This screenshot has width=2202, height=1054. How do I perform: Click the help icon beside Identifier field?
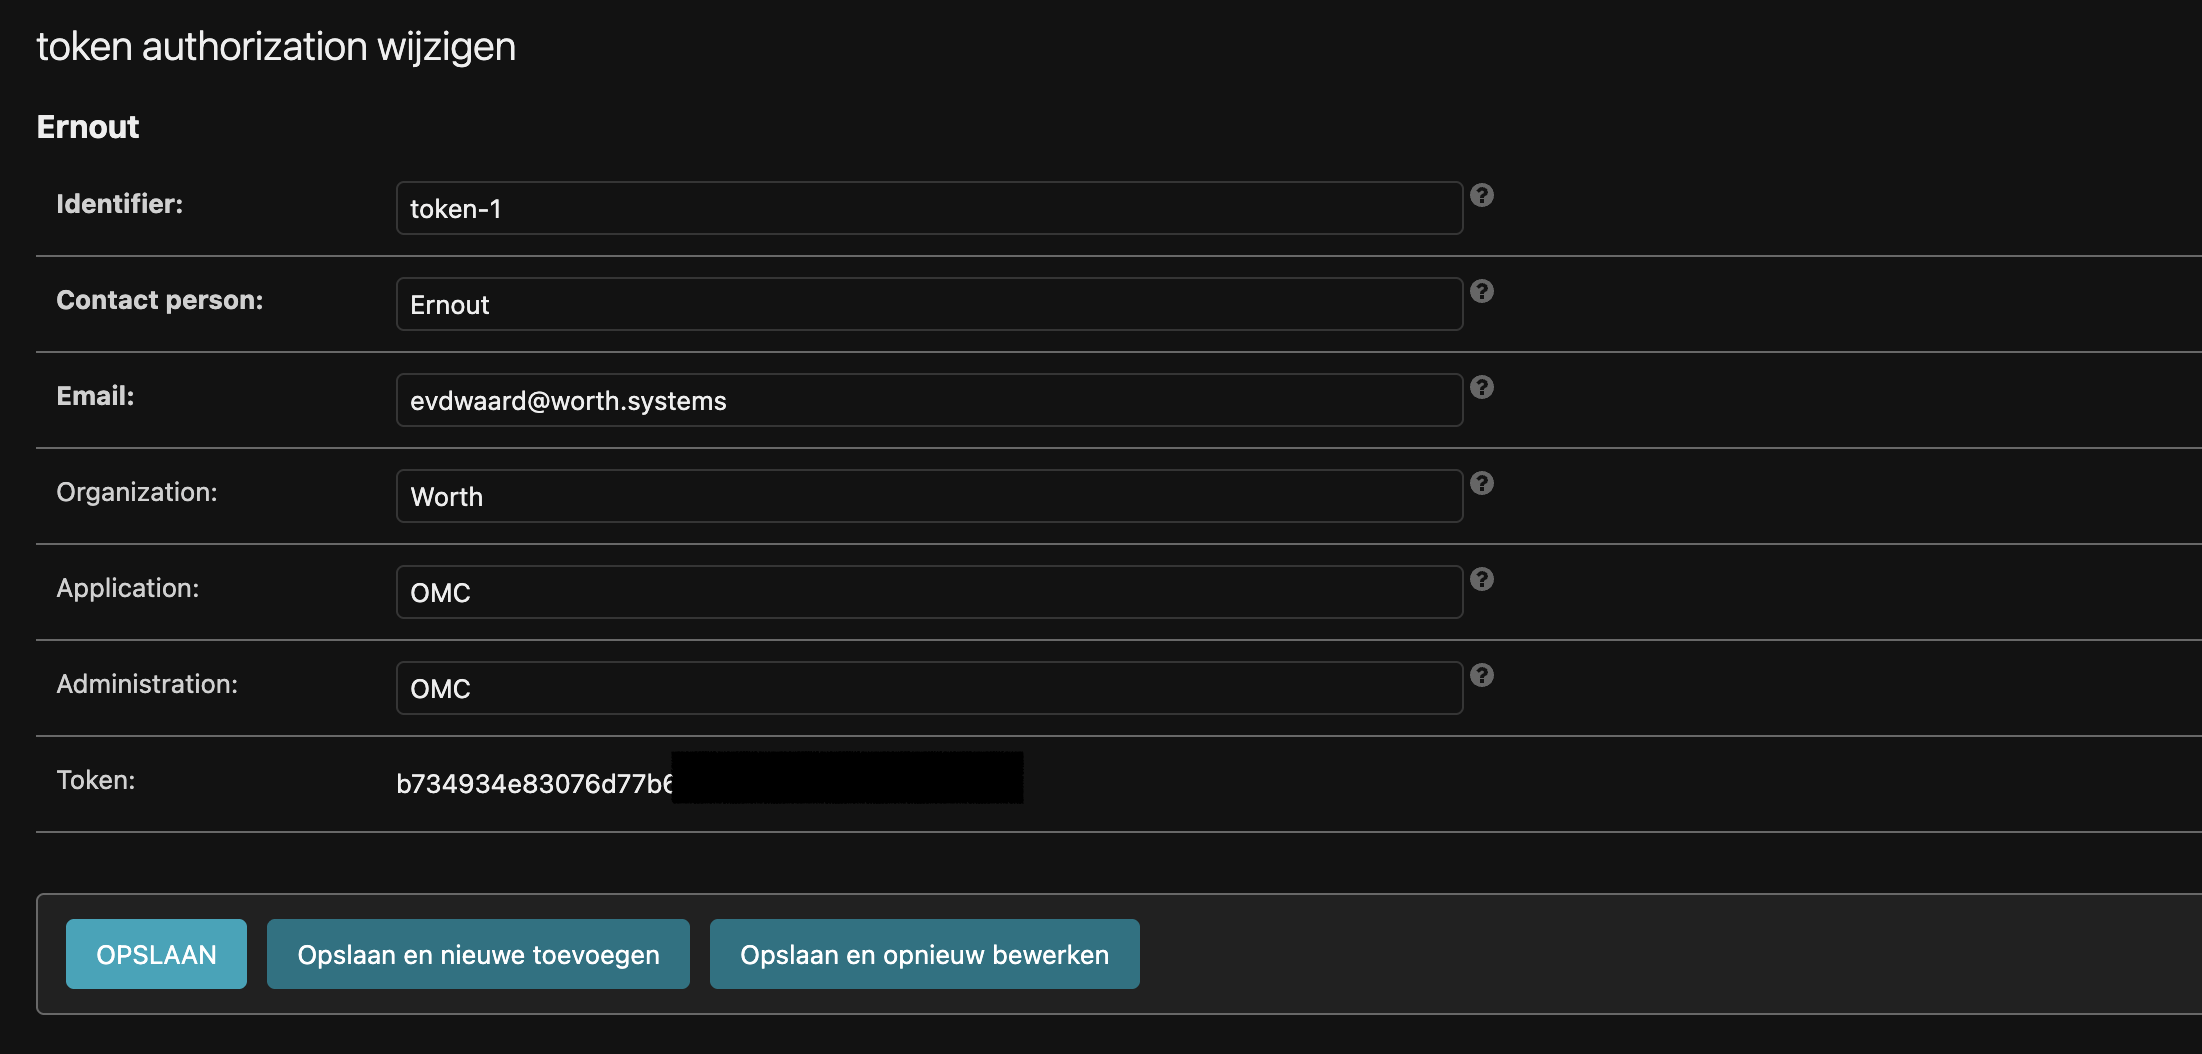[1482, 195]
